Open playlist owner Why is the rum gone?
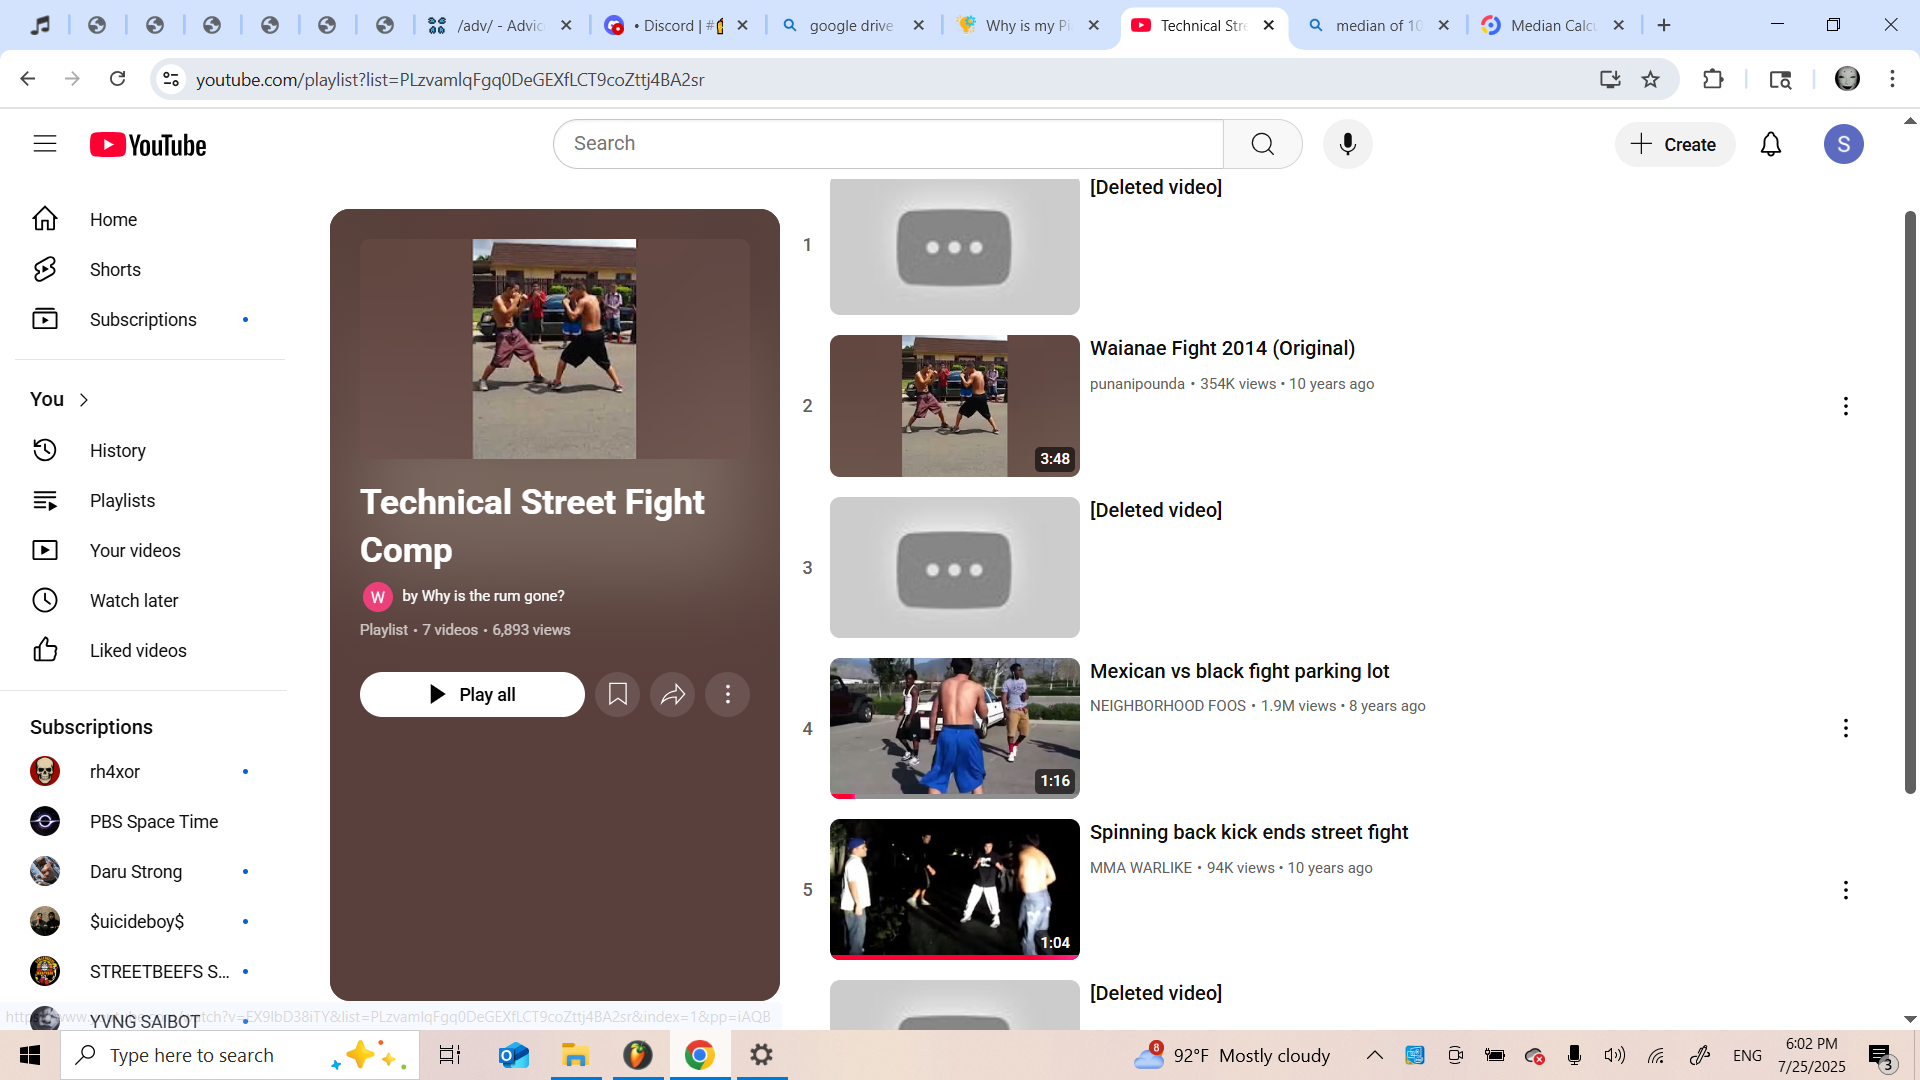Screen dimensions: 1920x1080 pos(483,596)
